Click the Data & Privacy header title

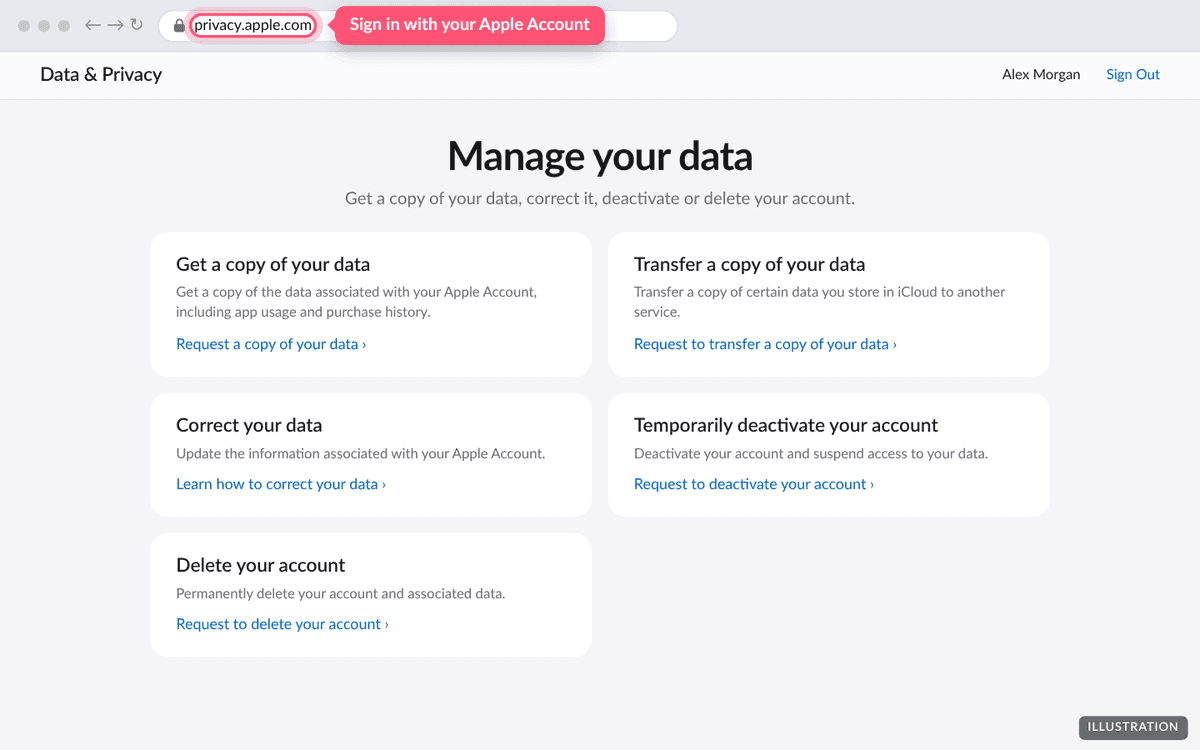point(101,74)
